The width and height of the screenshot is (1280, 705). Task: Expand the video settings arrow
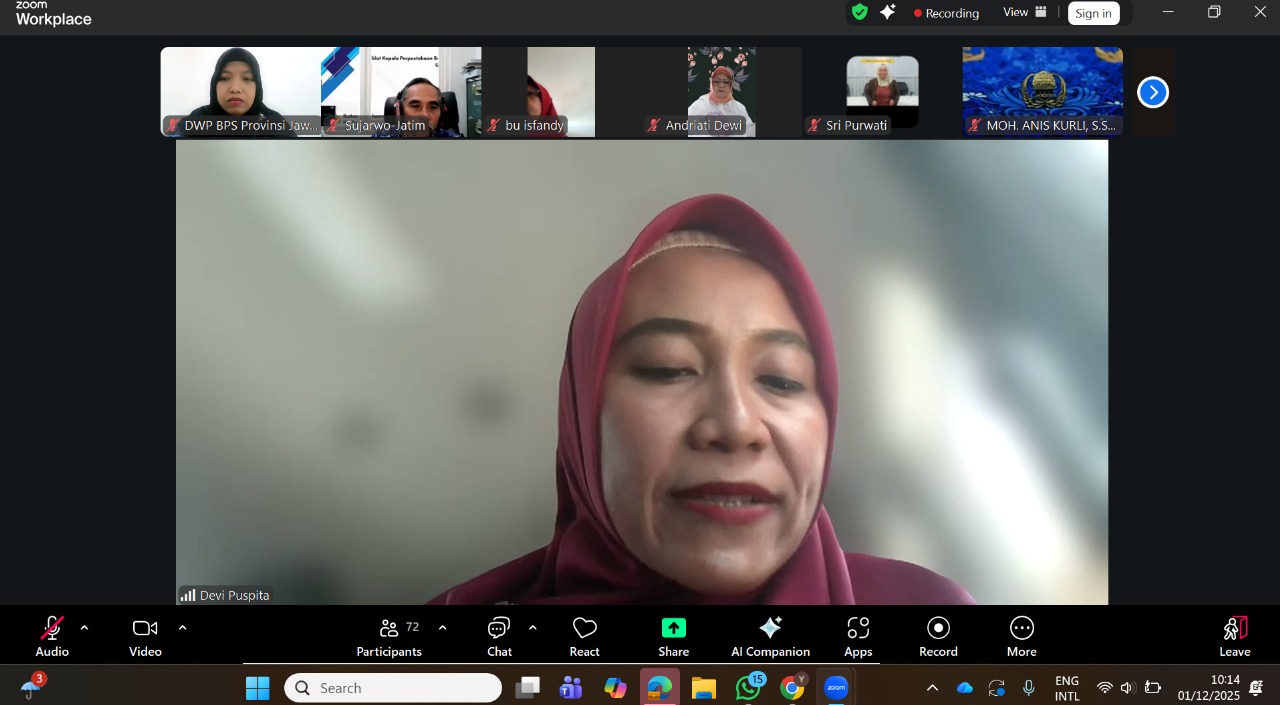click(182, 628)
